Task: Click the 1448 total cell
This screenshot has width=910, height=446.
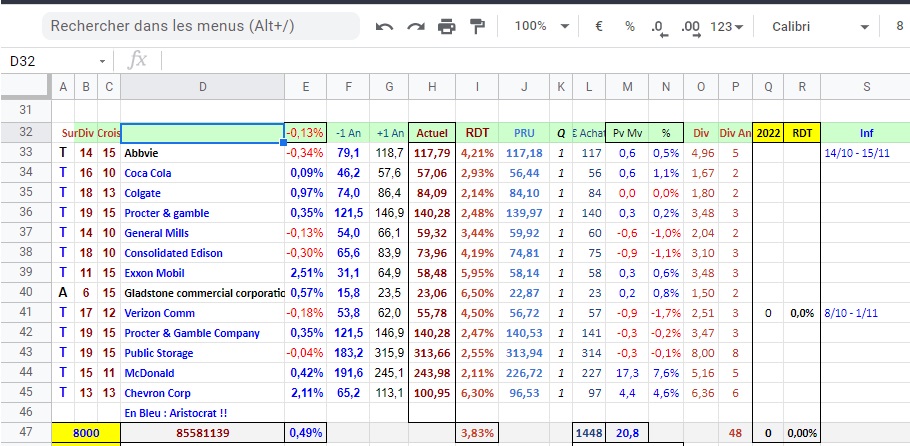Action: tap(589, 433)
